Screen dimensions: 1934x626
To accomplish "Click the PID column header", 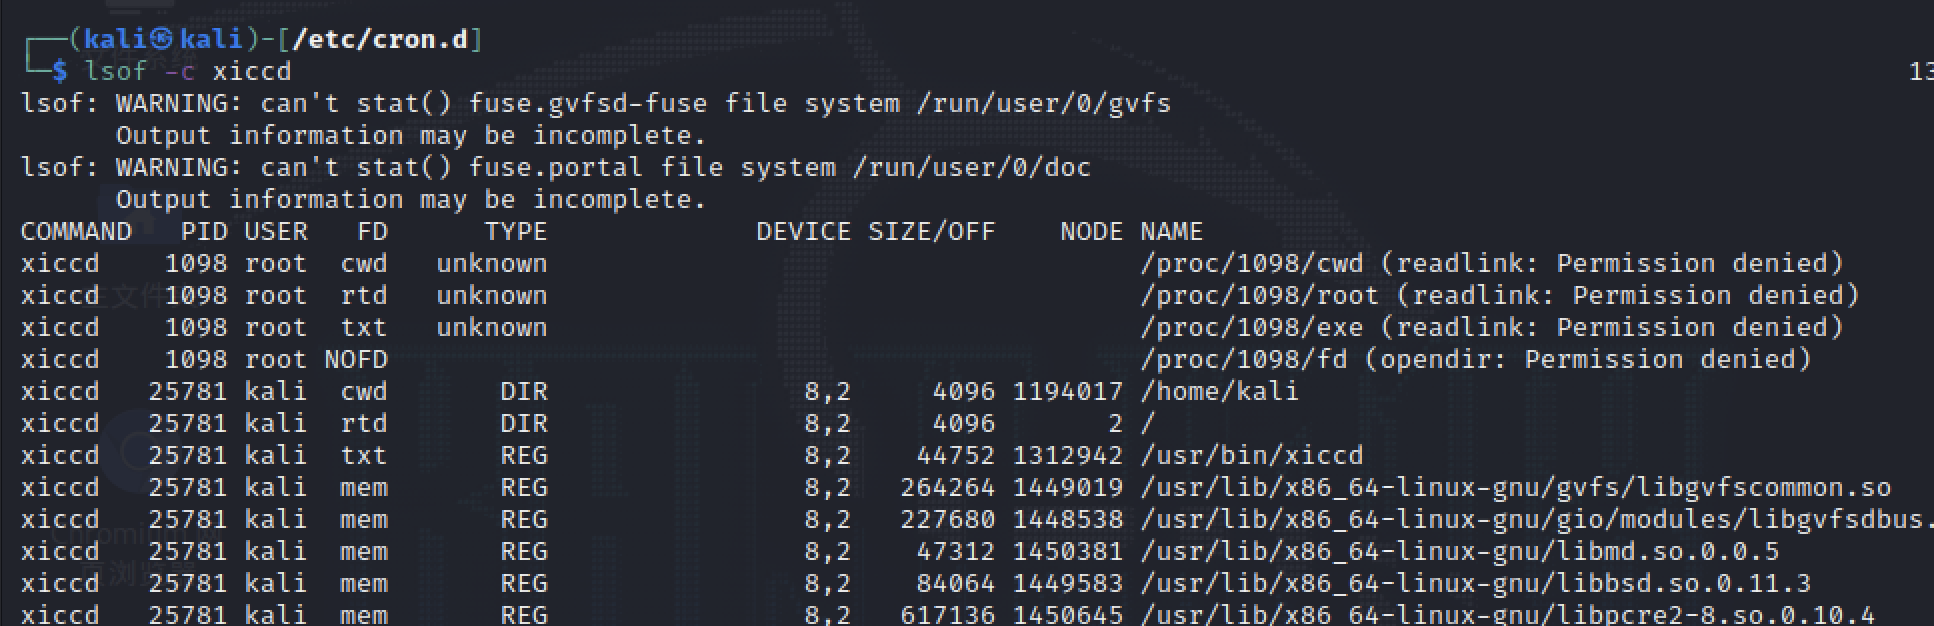I will pyautogui.click(x=204, y=231).
